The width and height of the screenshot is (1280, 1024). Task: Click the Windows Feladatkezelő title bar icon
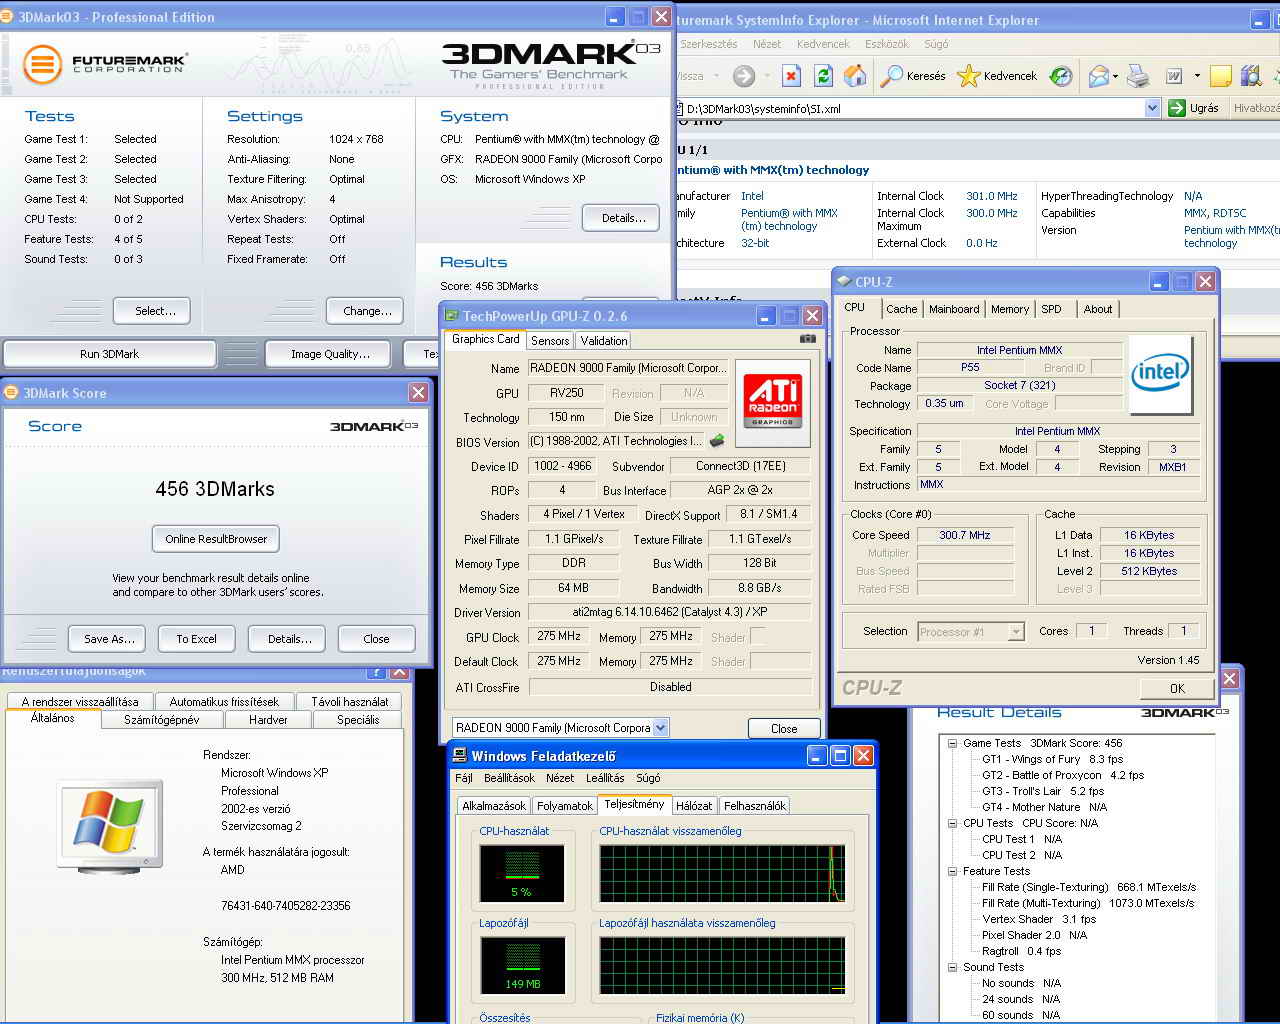pyautogui.click(x=460, y=756)
